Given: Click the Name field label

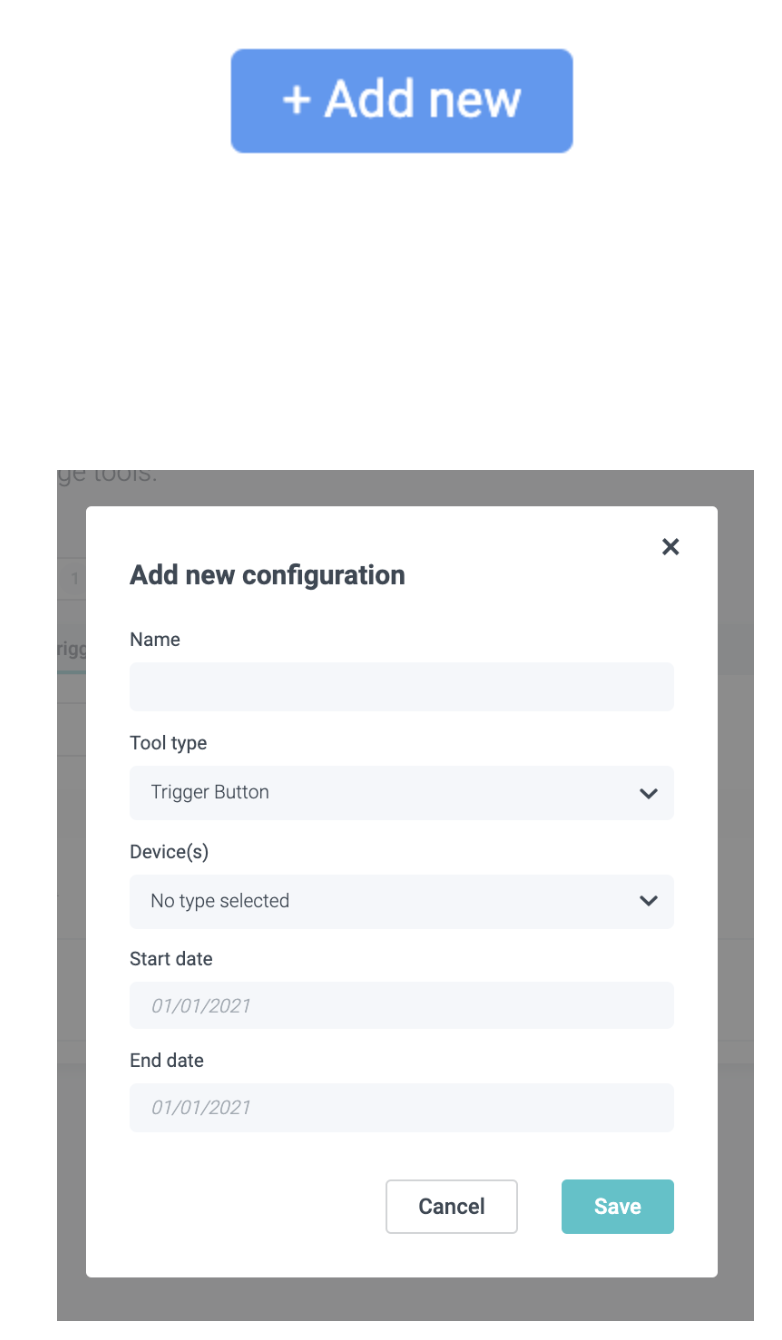Looking at the screenshot, I should [x=155, y=640].
